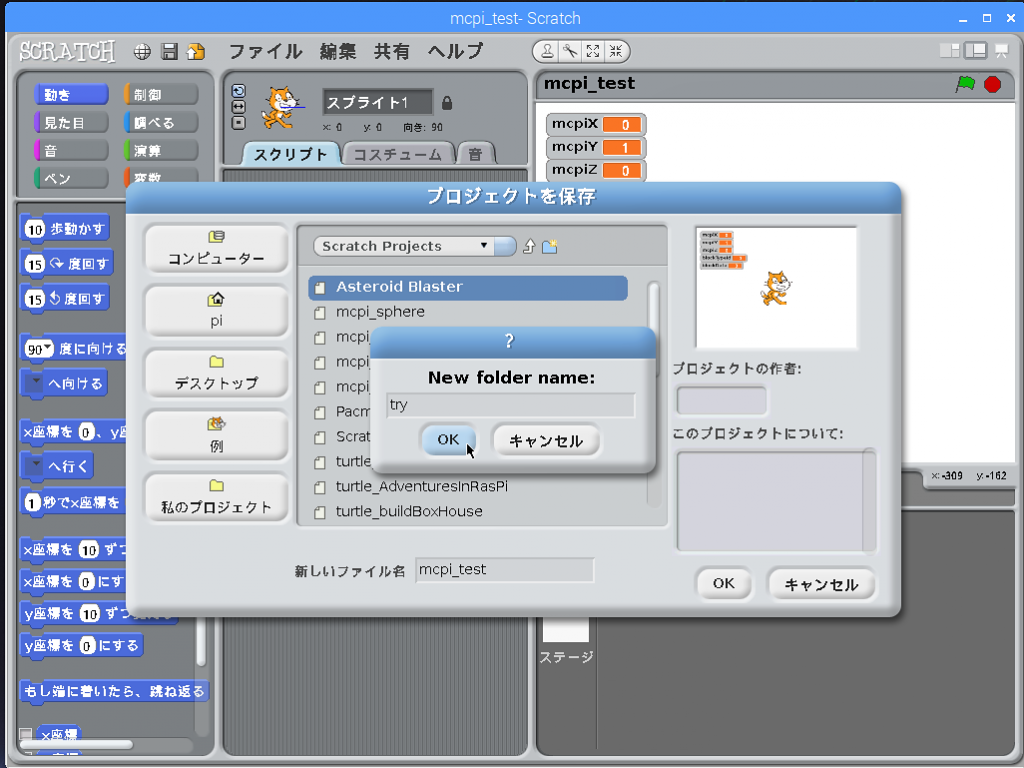Image resolution: width=1024 pixels, height=768 pixels.
Task: Click the 10 歩動かす block
Action: [65, 229]
